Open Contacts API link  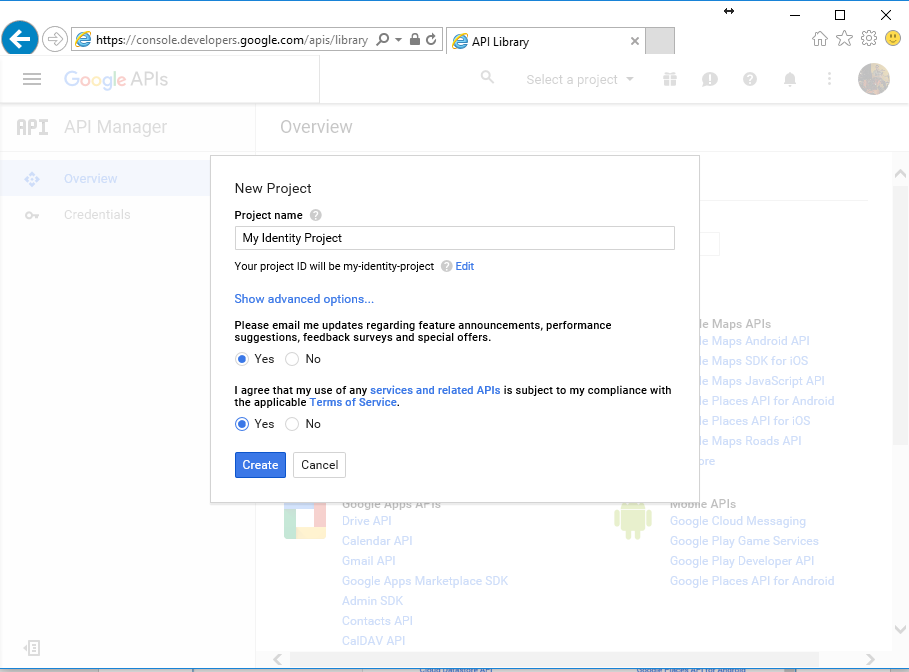point(377,621)
